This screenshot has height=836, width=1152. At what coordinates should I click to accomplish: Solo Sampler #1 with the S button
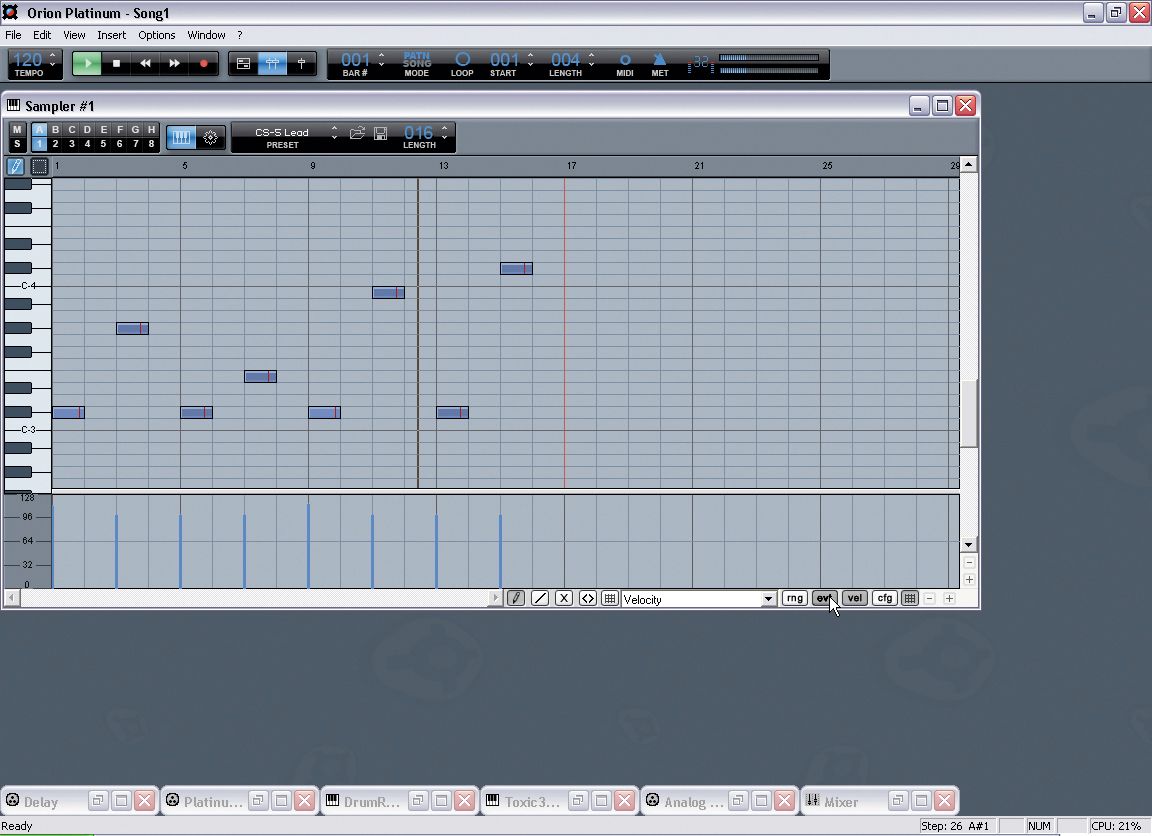tap(17, 144)
